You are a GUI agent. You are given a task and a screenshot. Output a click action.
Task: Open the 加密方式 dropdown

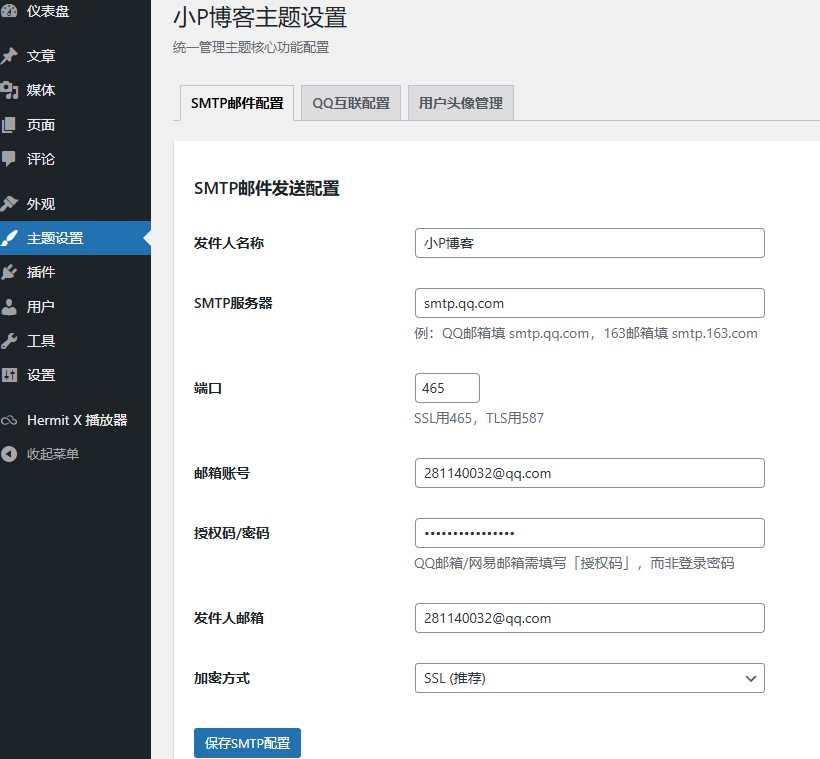tap(589, 678)
